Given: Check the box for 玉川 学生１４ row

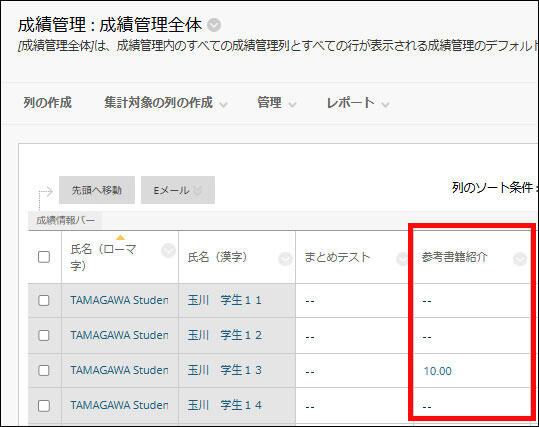Looking at the screenshot, I should point(44,405).
